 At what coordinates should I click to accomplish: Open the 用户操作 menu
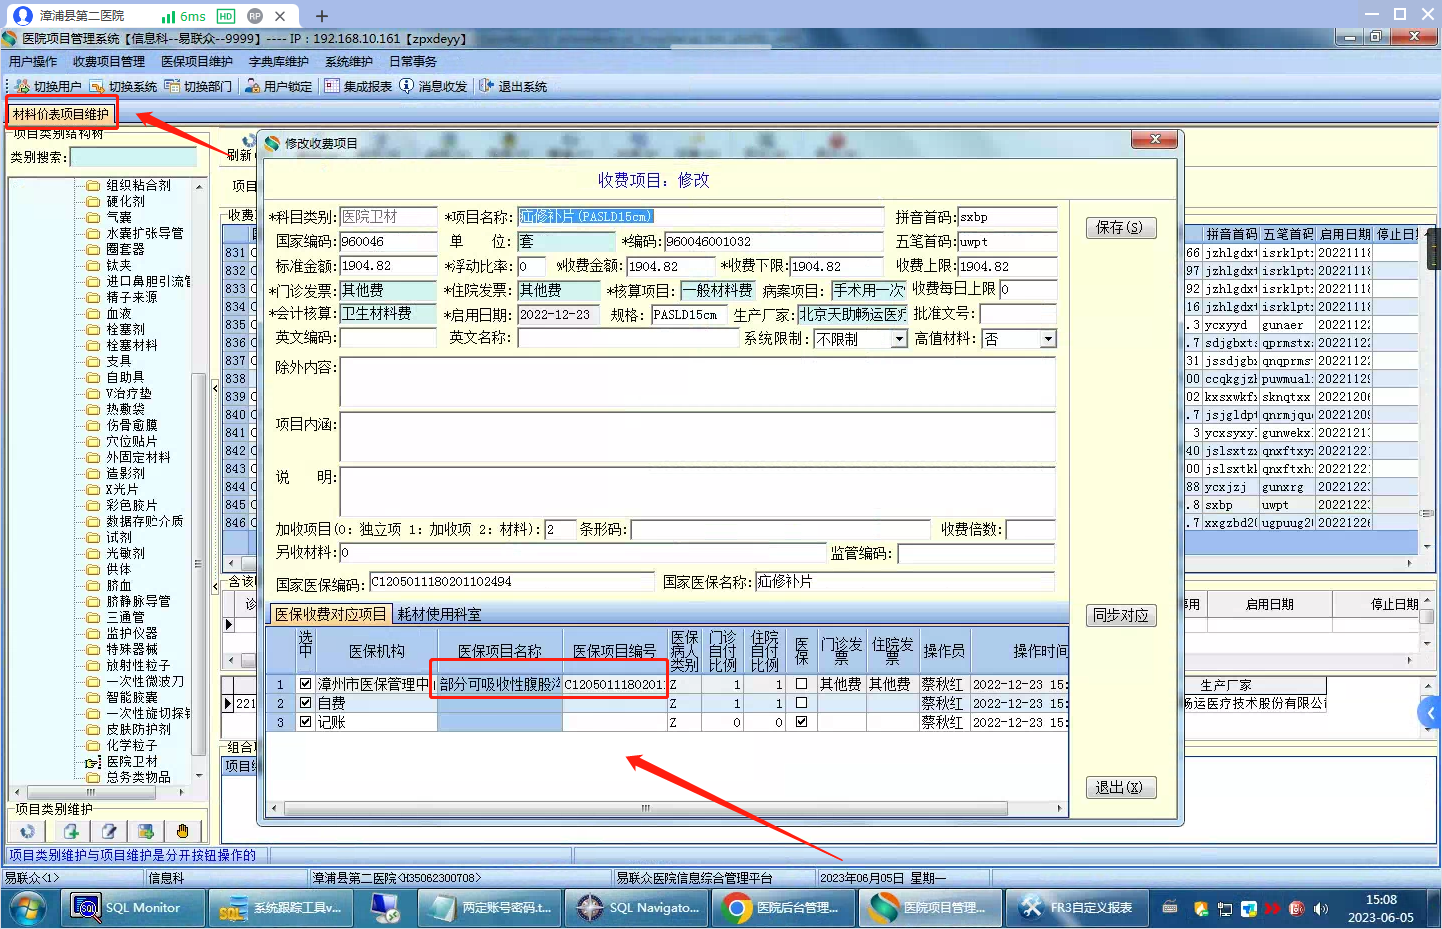33,62
